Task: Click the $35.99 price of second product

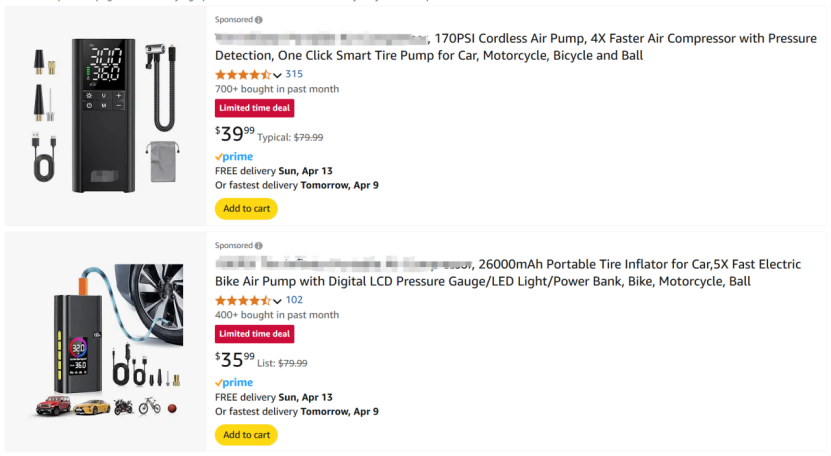Action: [x=235, y=359]
